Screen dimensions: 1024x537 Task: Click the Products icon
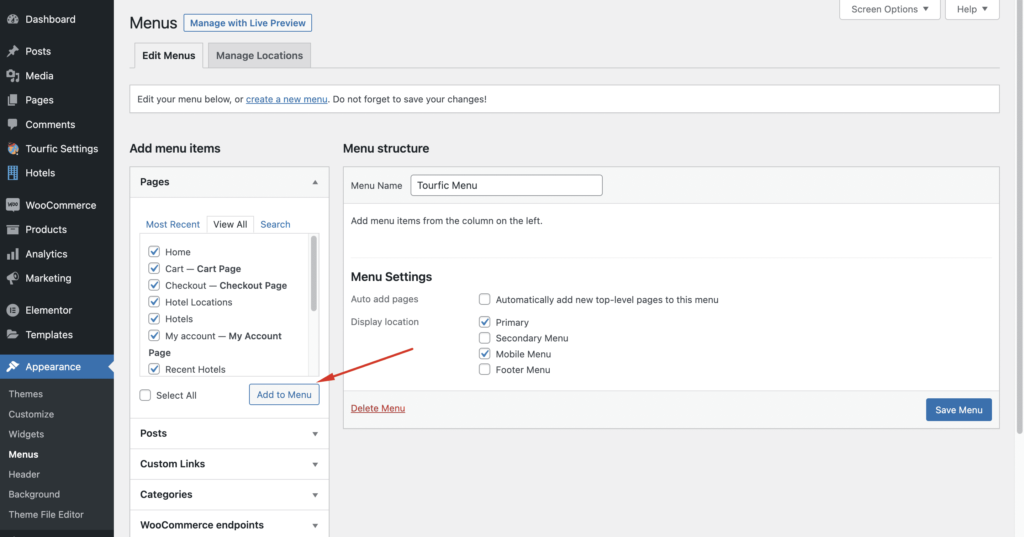[x=13, y=229]
